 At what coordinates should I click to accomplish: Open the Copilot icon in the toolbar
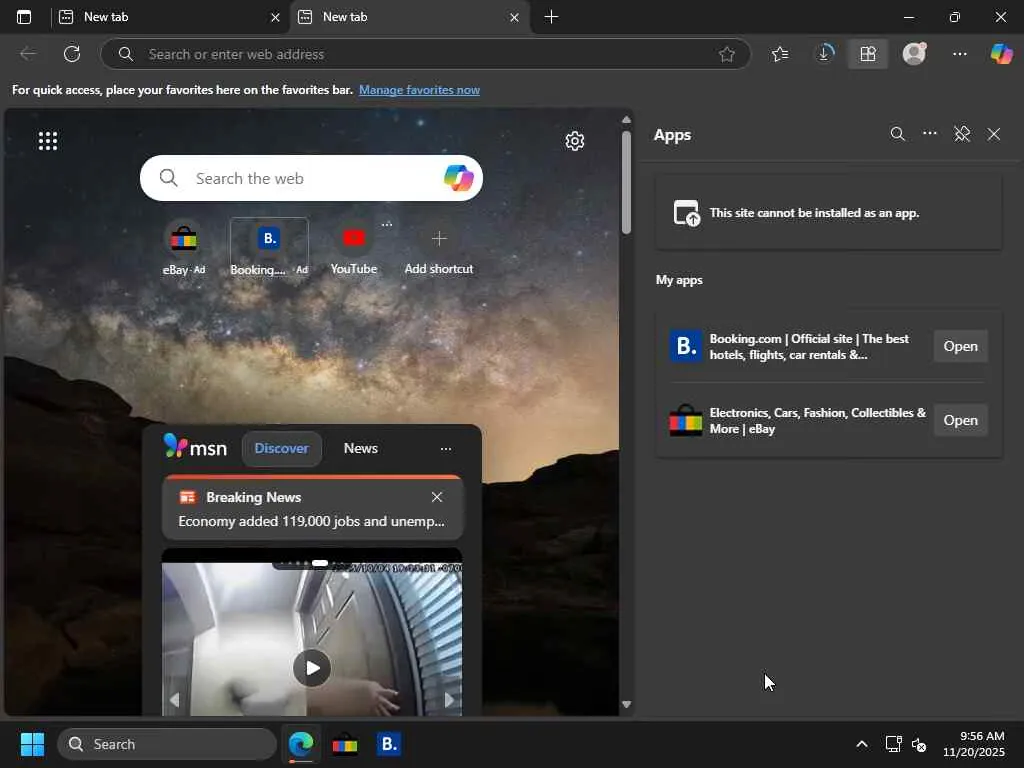tap(1001, 54)
